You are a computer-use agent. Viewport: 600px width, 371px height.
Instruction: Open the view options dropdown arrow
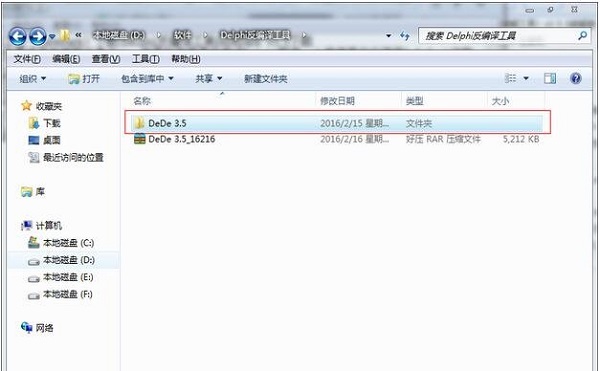coord(526,78)
